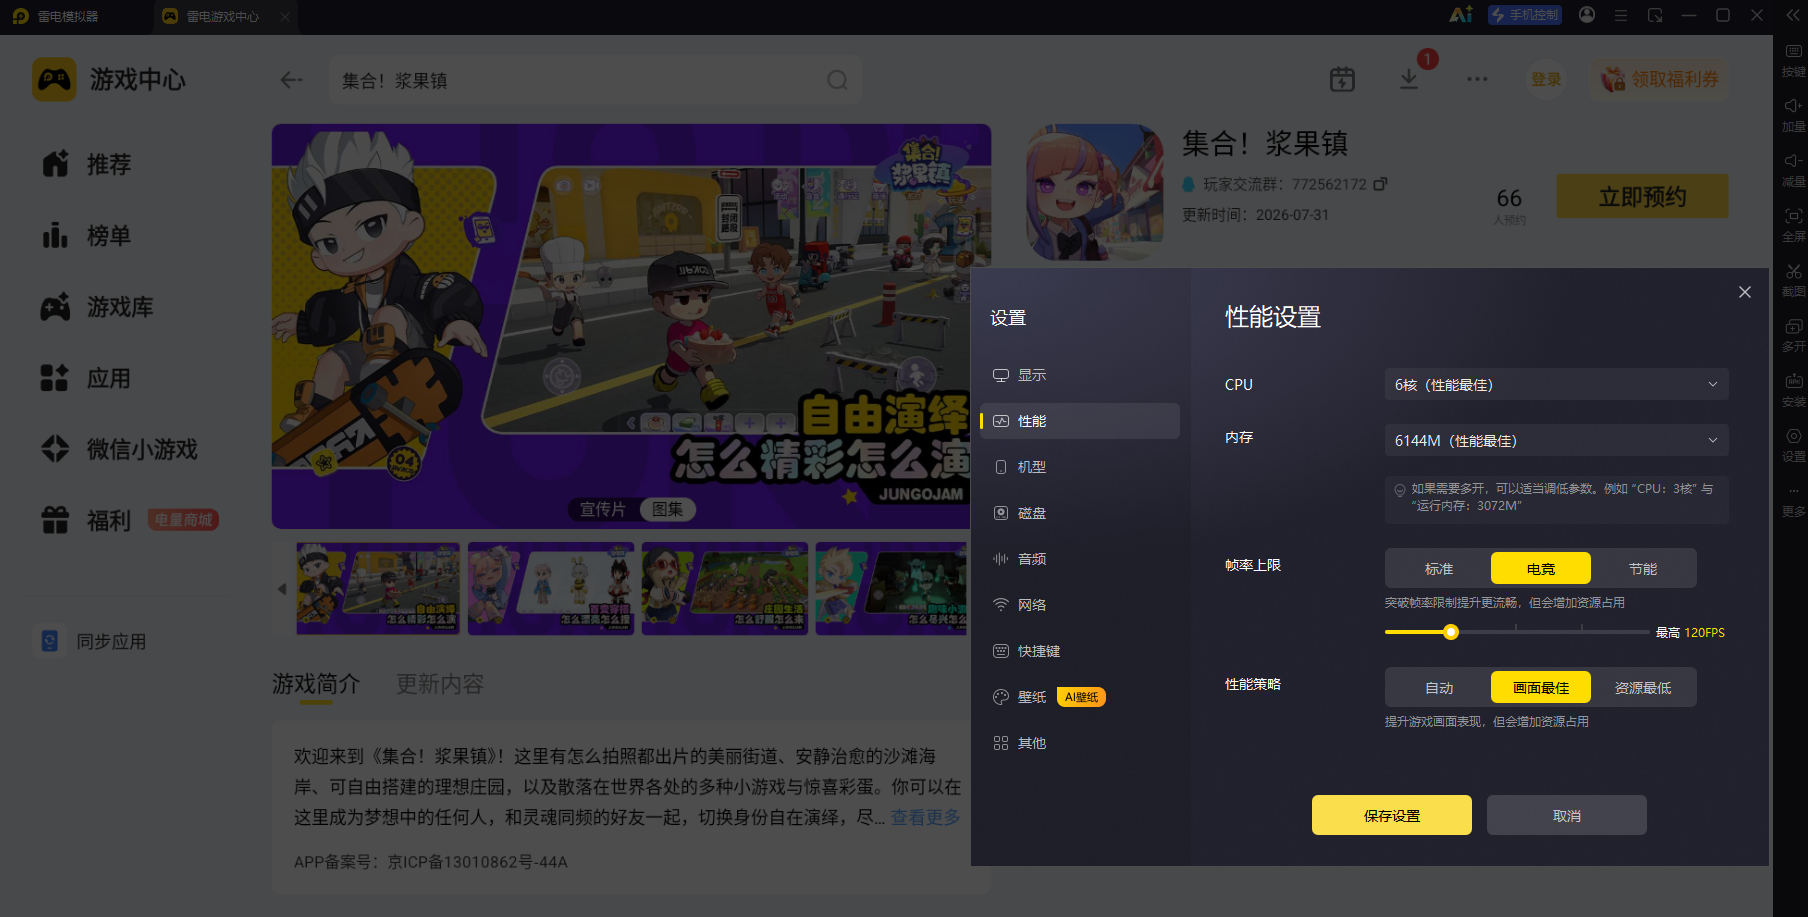Click the AI壁纸 badge
This screenshot has height=917, width=1808.
pyautogui.click(x=1081, y=697)
